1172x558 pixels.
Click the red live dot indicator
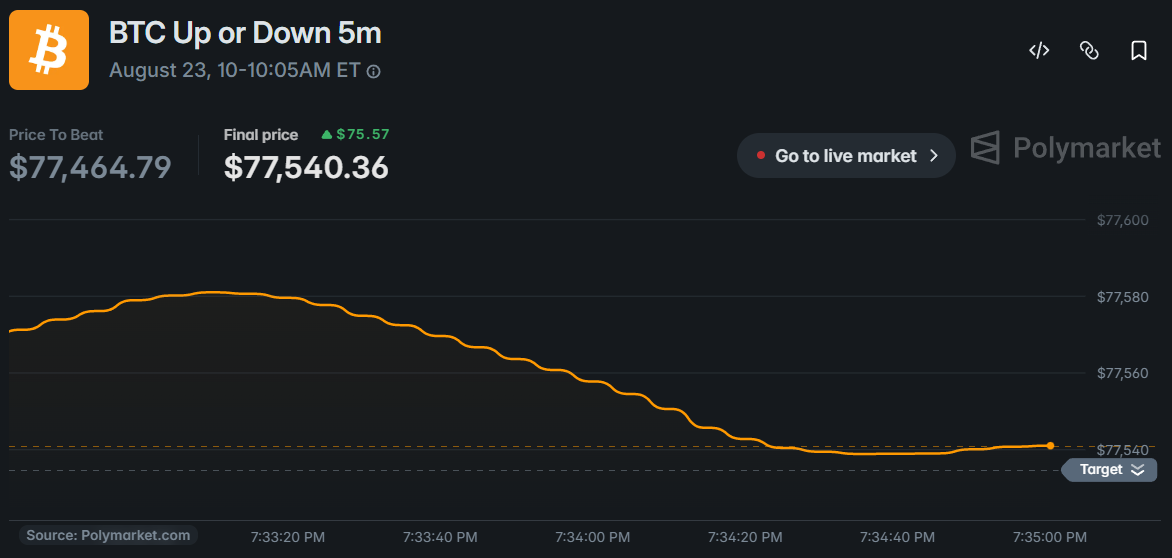[x=761, y=155]
